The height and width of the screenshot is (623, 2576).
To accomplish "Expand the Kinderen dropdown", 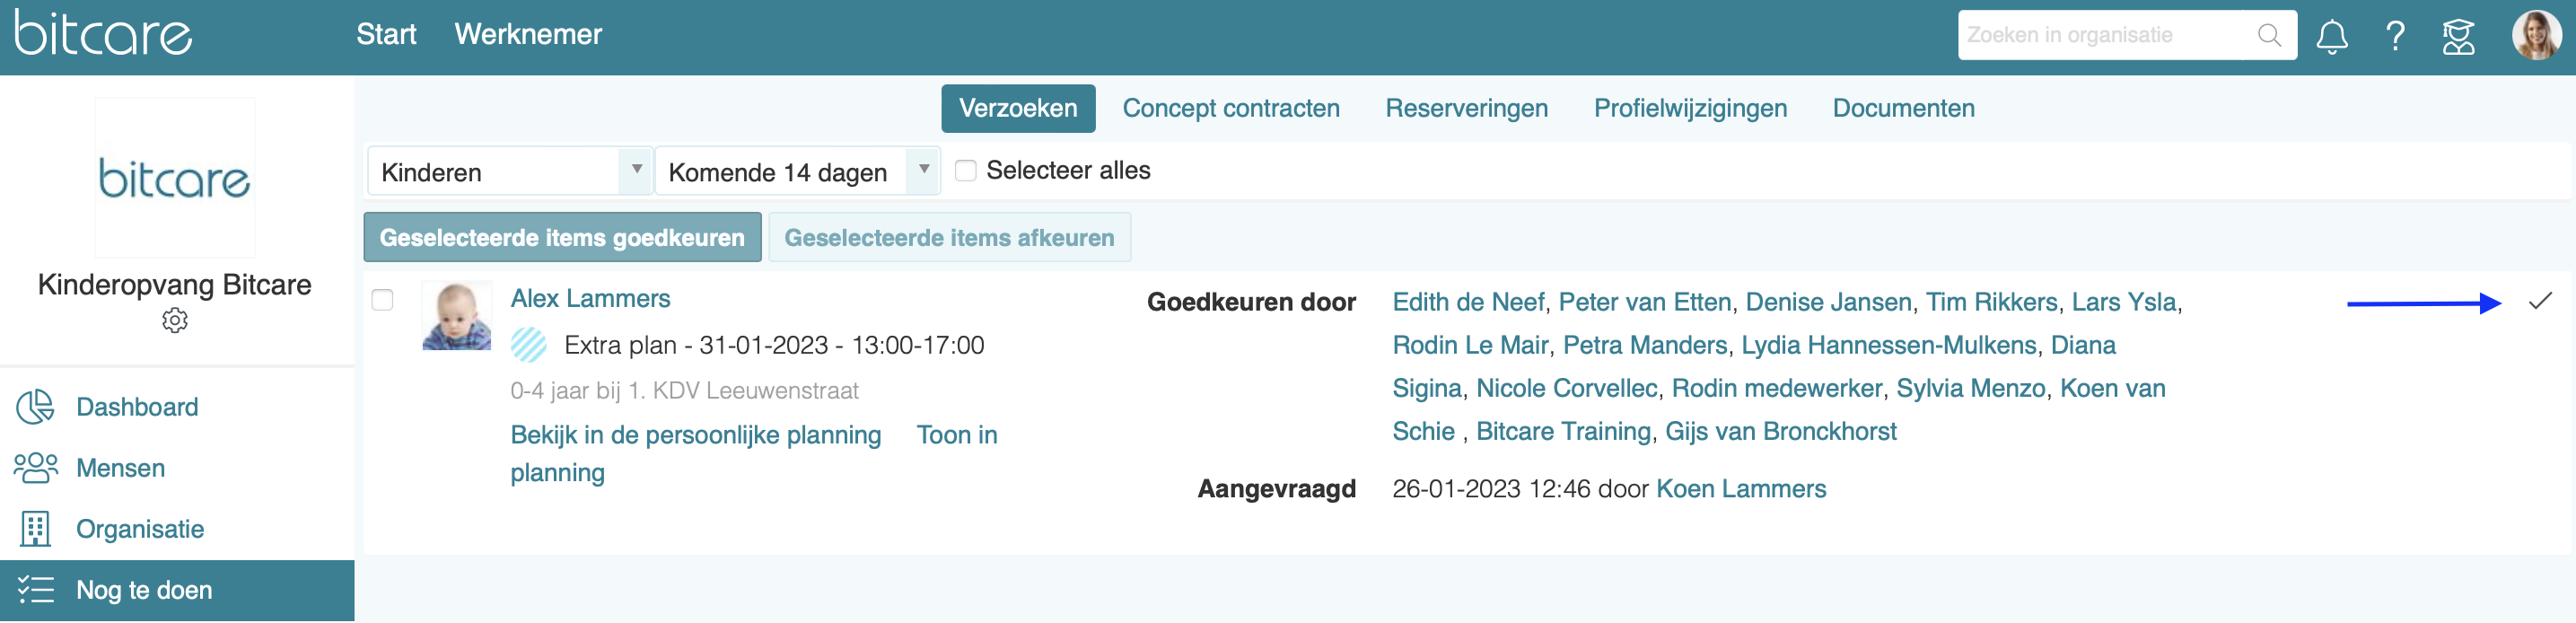I will coord(510,172).
